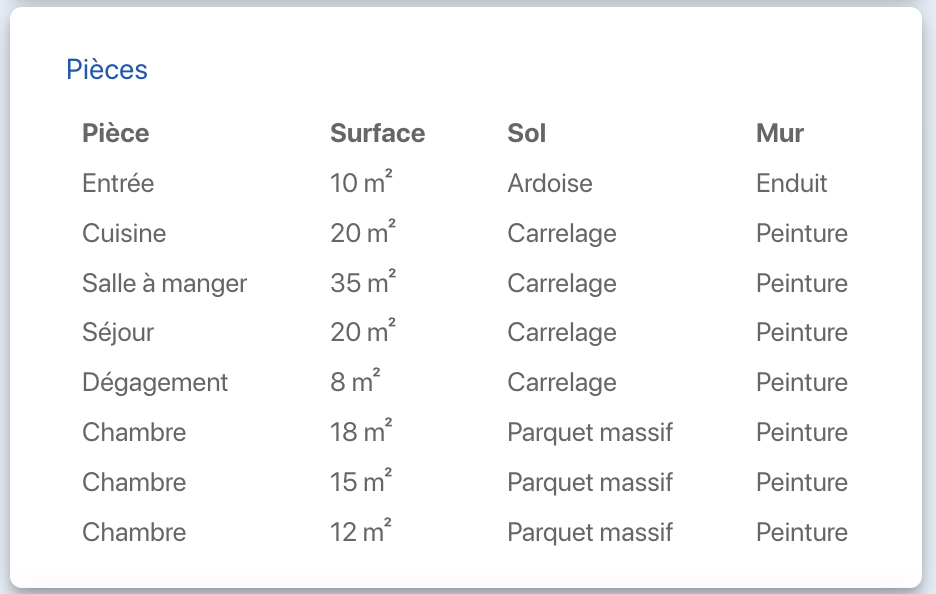Click the 12 m² bedroom surface
The image size is (936, 594).
[x=361, y=532]
